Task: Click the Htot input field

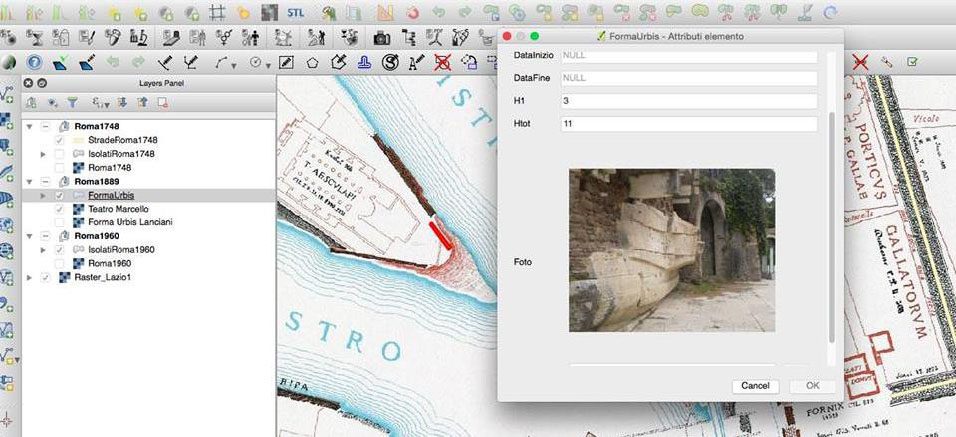Action: coord(689,123)
